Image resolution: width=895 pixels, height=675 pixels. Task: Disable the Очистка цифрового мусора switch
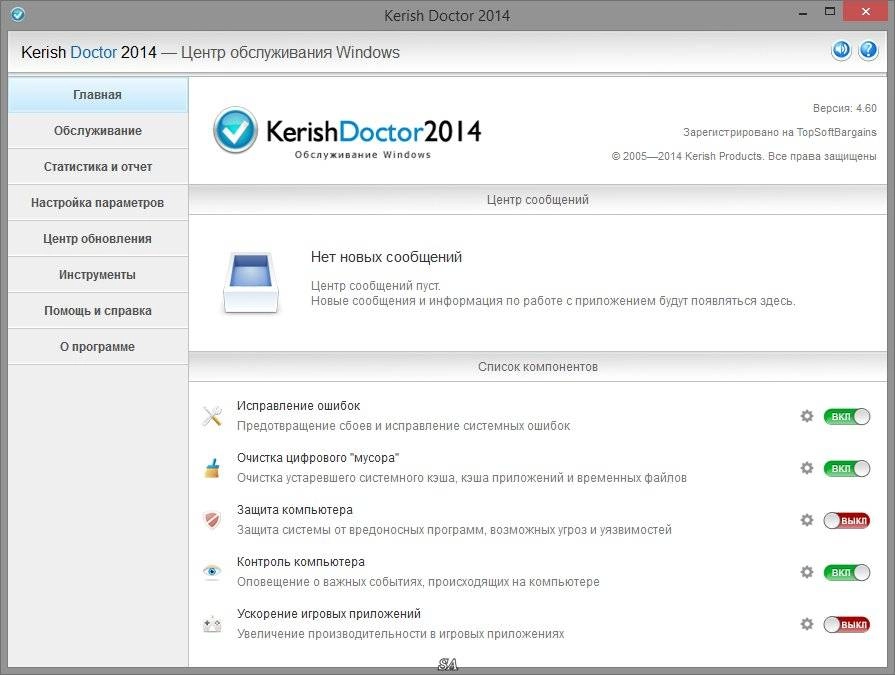[846, 468]
